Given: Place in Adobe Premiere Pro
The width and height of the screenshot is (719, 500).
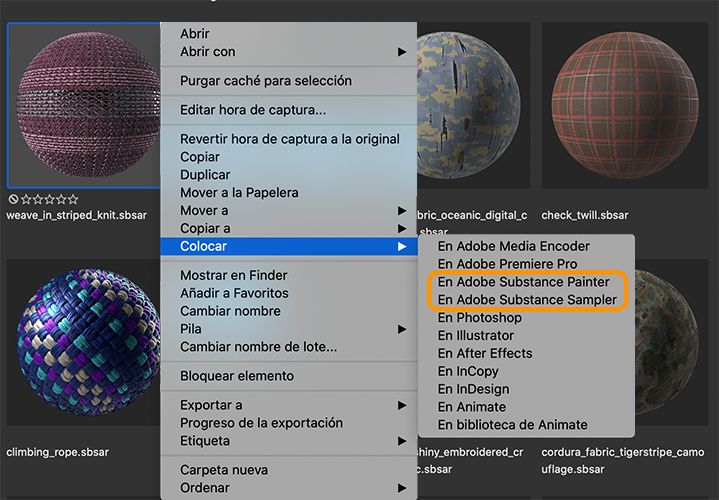Looking at the screenshot, I should tap(526, 264).
